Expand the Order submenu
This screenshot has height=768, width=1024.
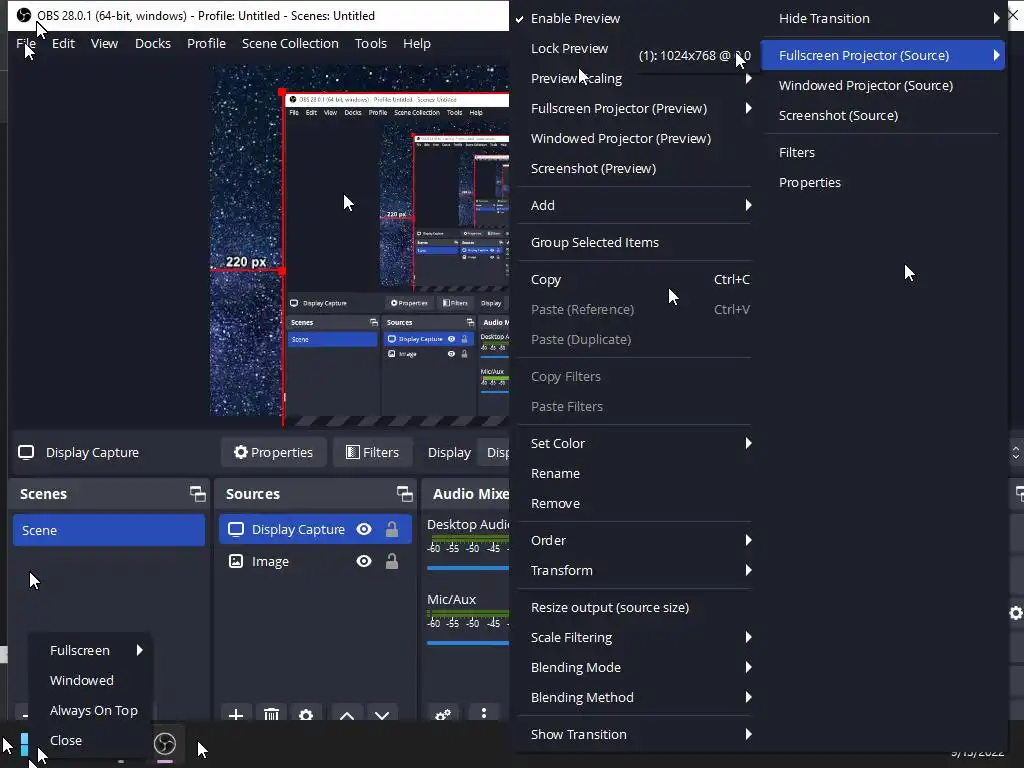[x=633, y=540]
